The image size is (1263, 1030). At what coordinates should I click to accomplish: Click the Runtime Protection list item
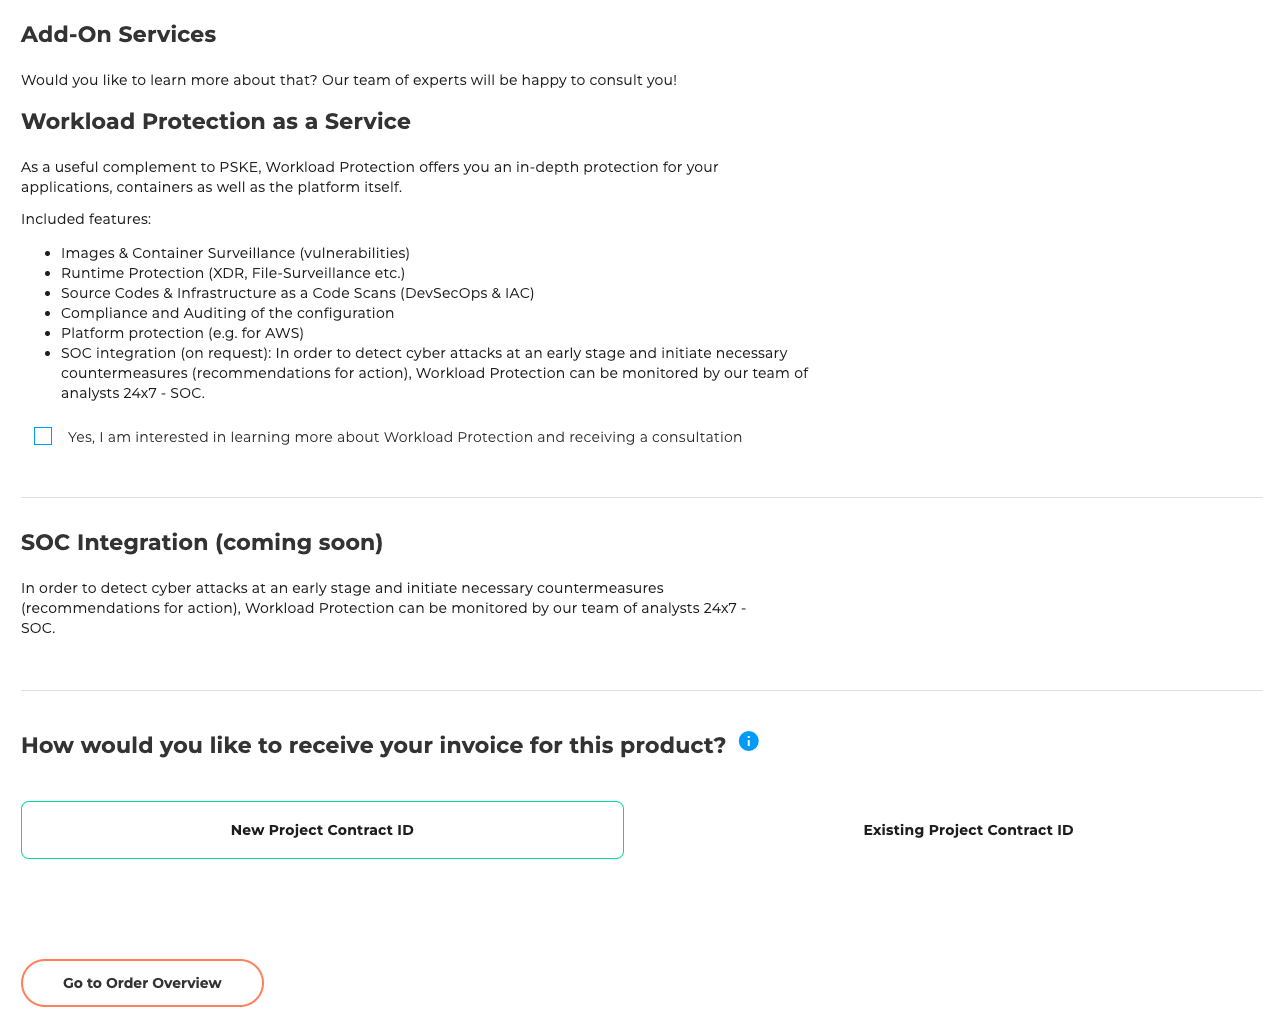[x=232, y=273]
